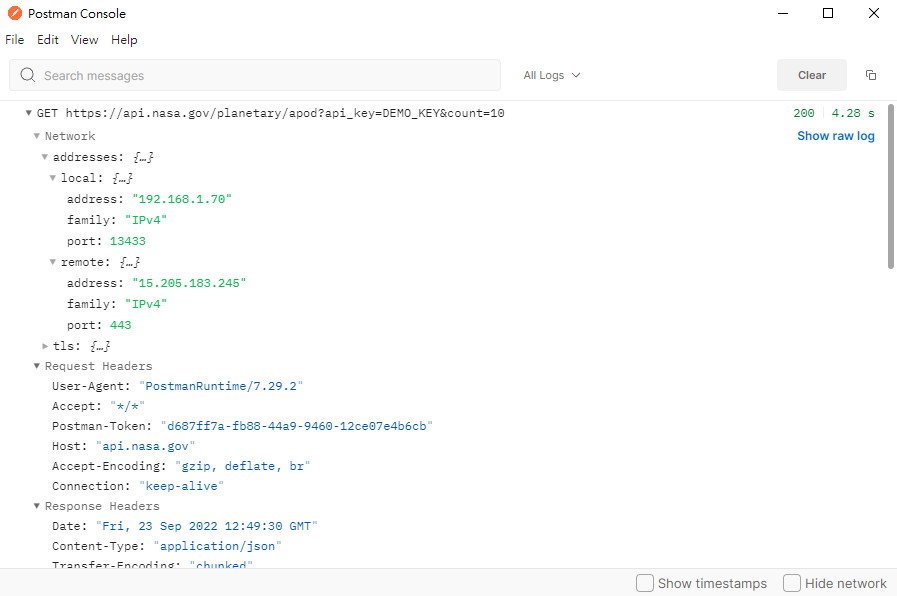Select Accept header value "*/*"
The height and width of the screenshot is (596, 897).
tap(128, 406)
